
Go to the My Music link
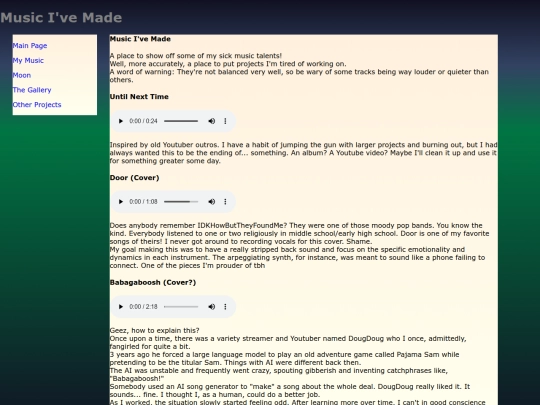(x=28, y=60)
